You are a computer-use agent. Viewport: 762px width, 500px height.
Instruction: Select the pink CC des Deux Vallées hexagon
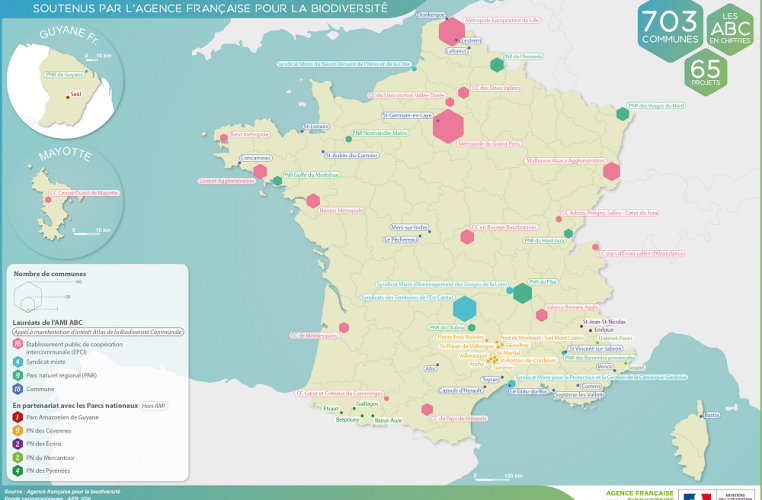coord(463,92)
